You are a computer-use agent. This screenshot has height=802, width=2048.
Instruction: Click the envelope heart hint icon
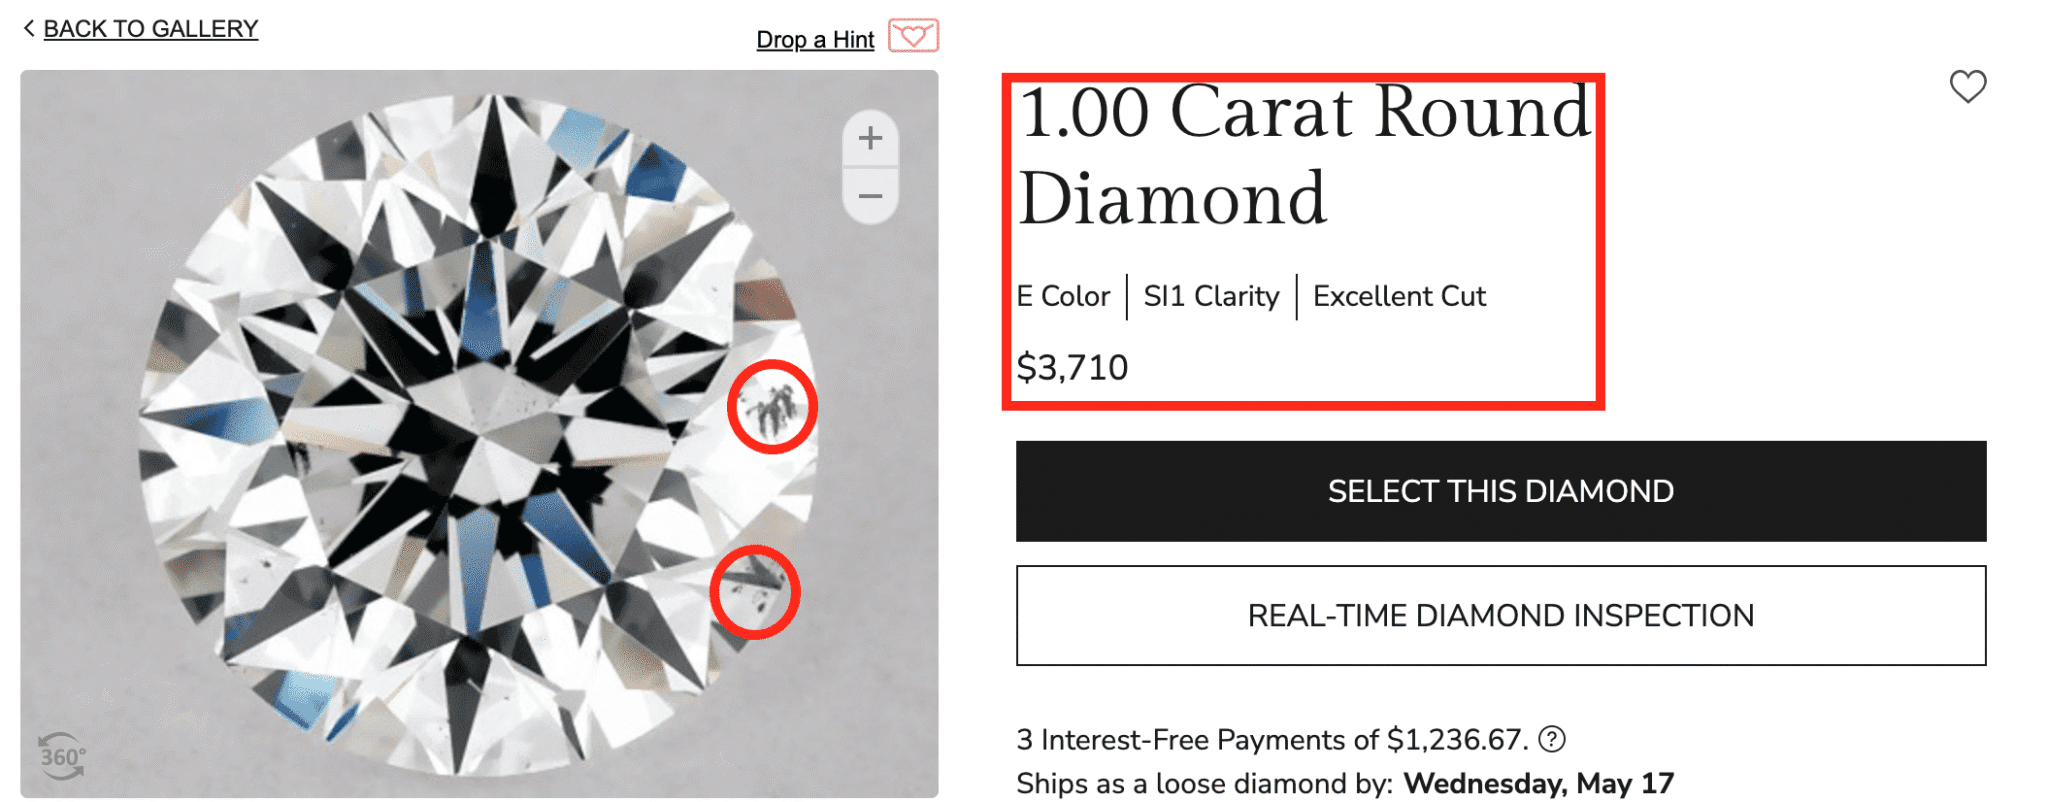913,36
